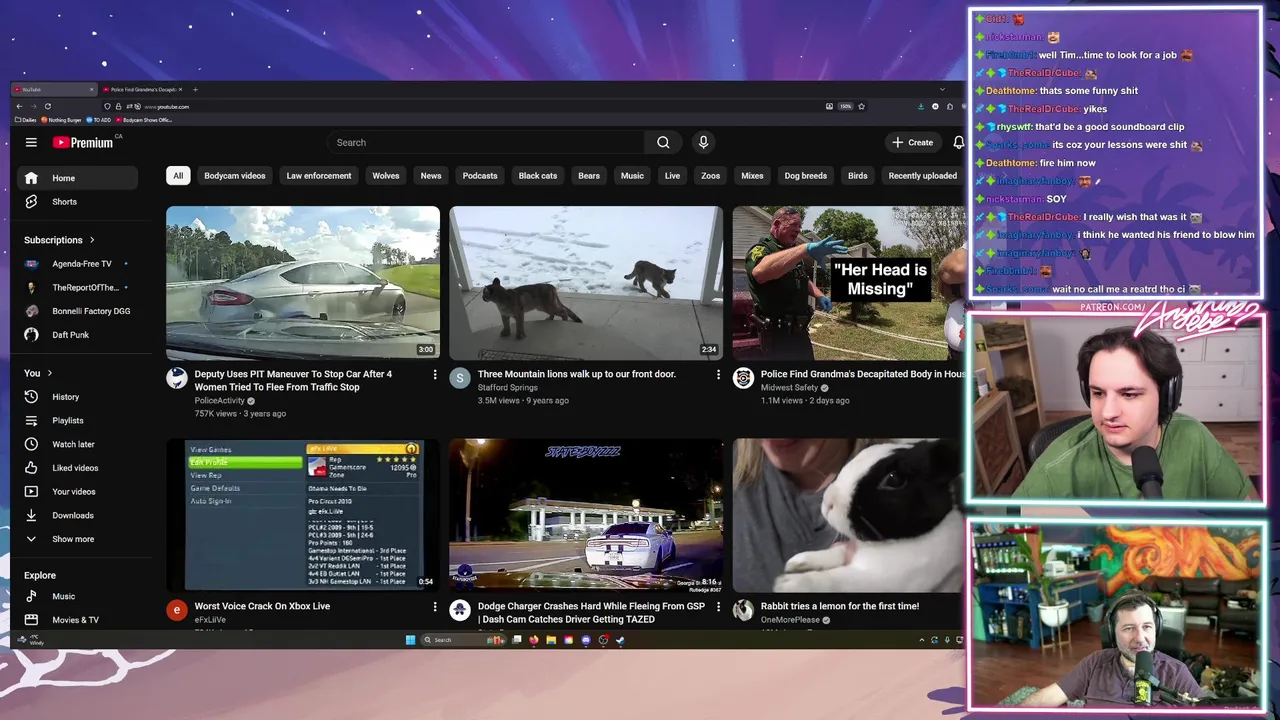This screenshot has height=720, width=1280.
Task: Open Firefox from the taskbar
Action: (533, 640)
